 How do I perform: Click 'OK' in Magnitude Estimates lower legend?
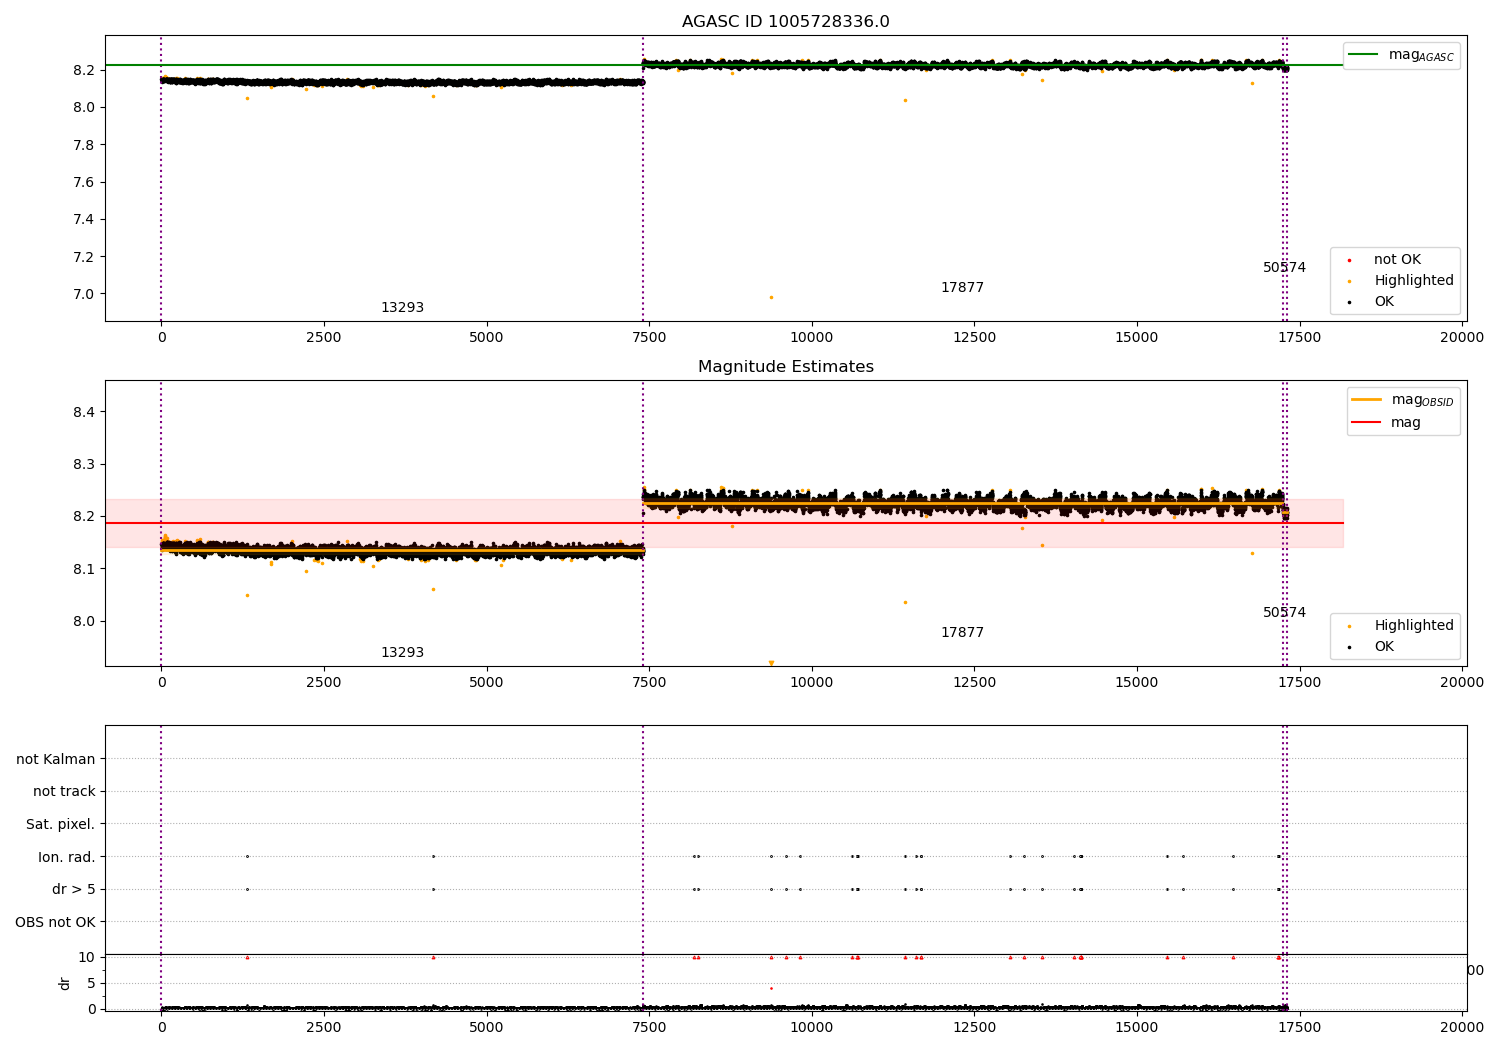tap(1371, 647)
